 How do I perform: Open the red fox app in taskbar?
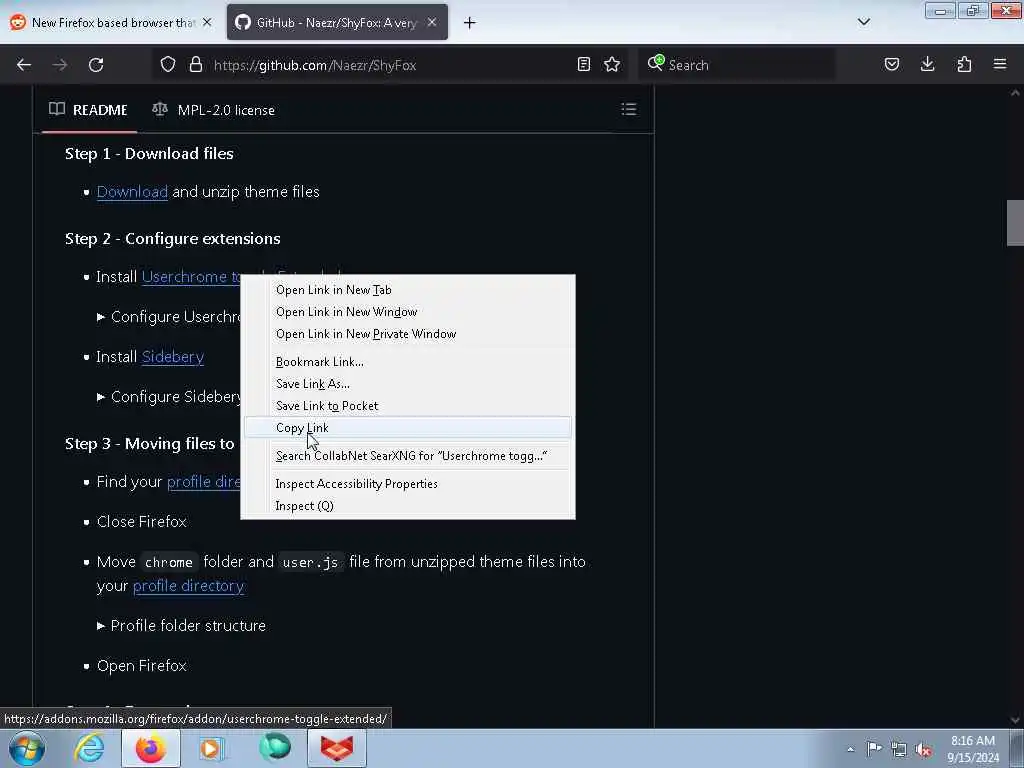(337, 748)
